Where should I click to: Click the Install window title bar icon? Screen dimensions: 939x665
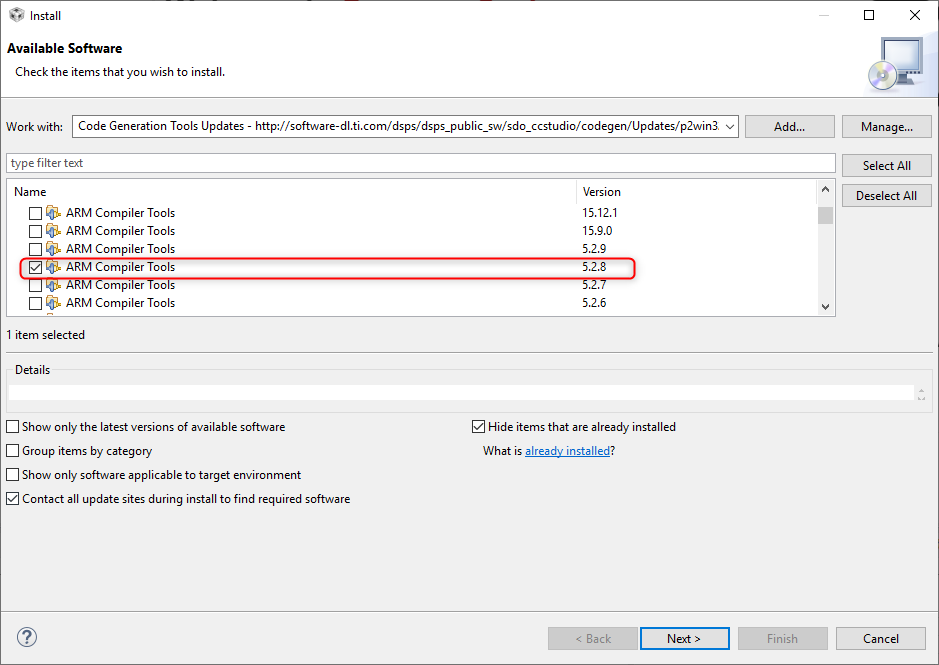[15, 15]
